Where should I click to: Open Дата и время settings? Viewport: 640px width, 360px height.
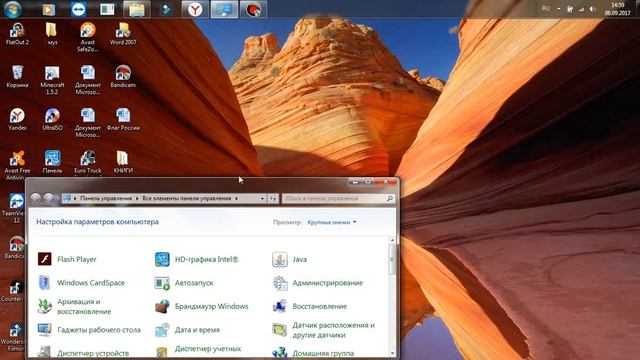coord(187,329)
